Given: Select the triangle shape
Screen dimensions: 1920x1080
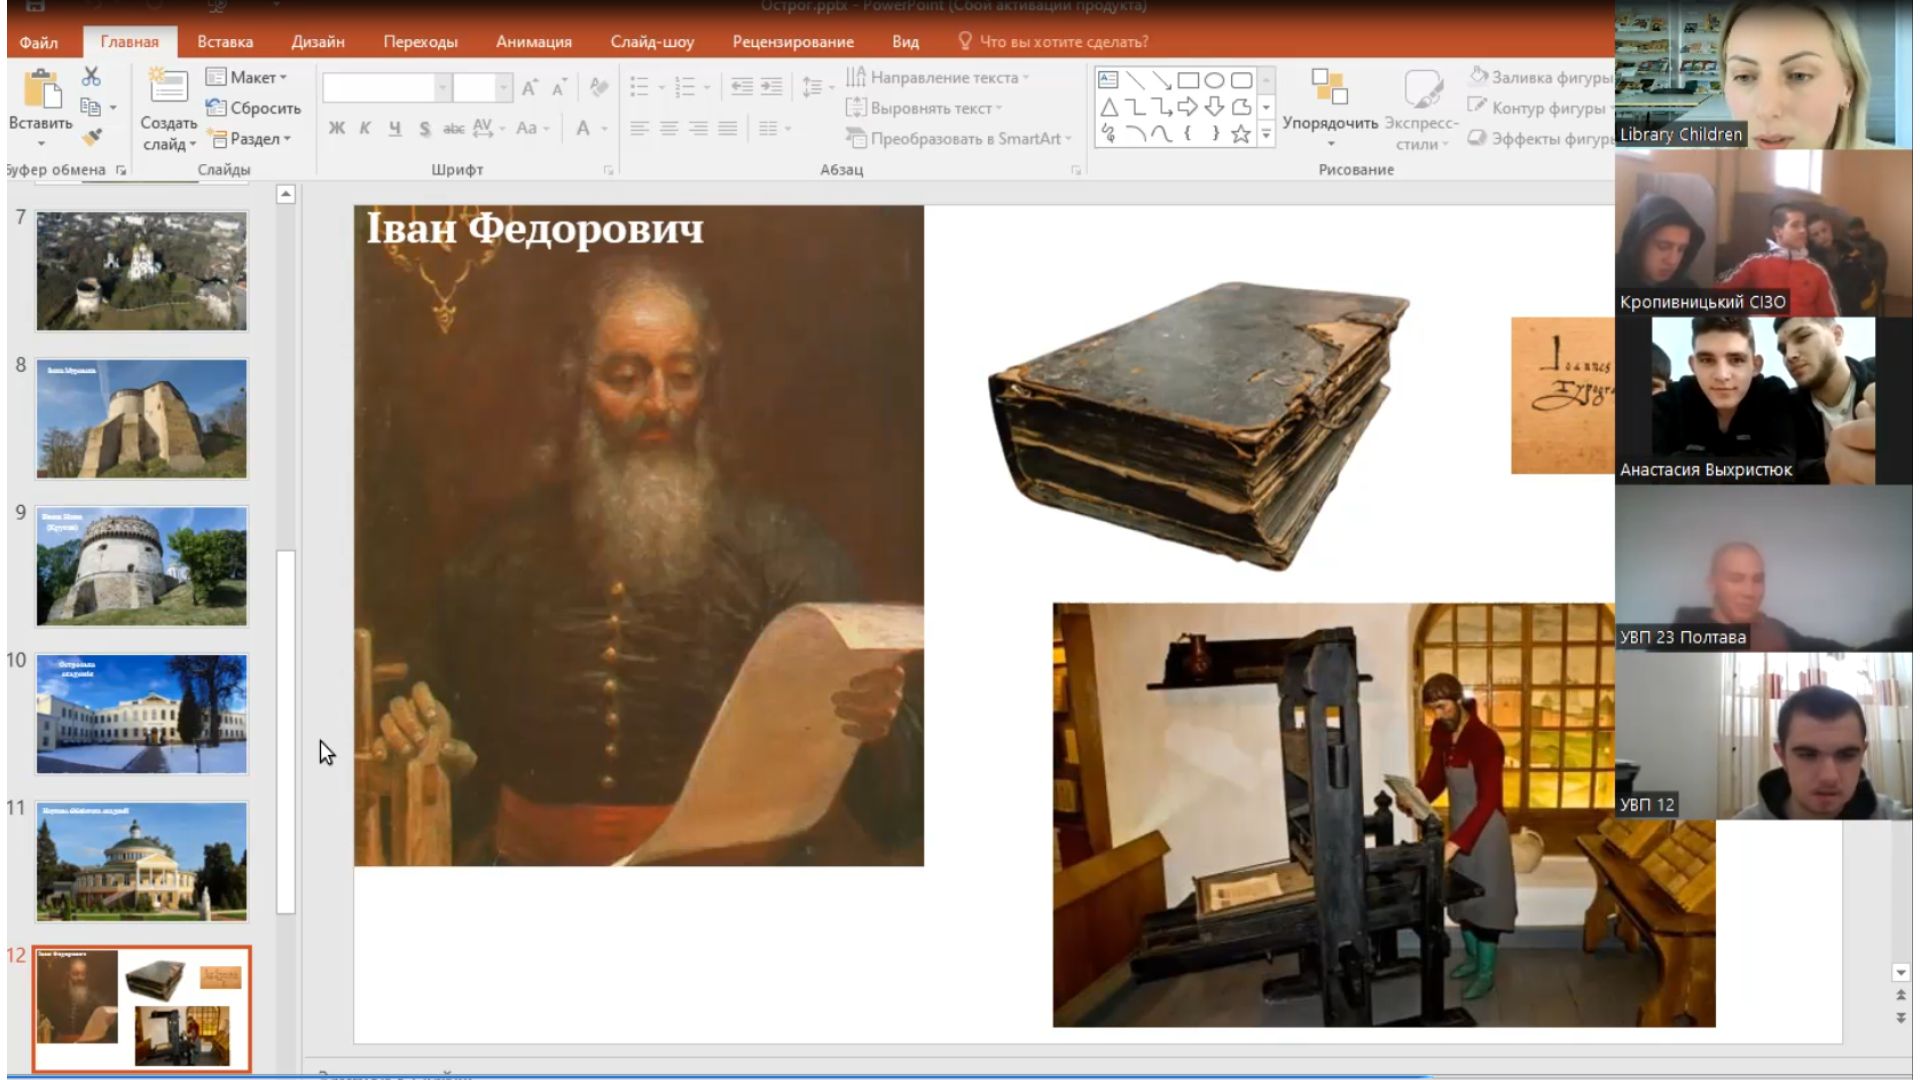Looking at the screenshot, I should [x=1108, y=106].
